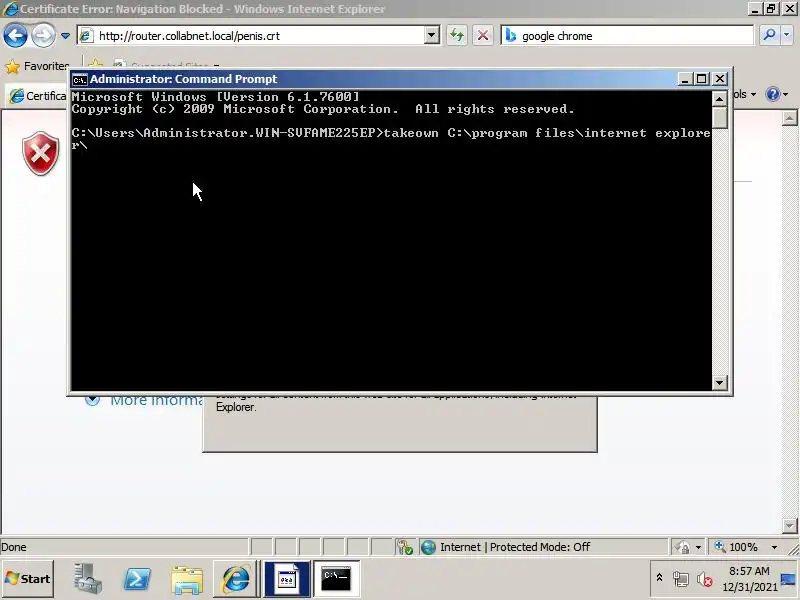Click Command Prompt scrollbar thumb
800x600 pixels.
coord(719,117)
